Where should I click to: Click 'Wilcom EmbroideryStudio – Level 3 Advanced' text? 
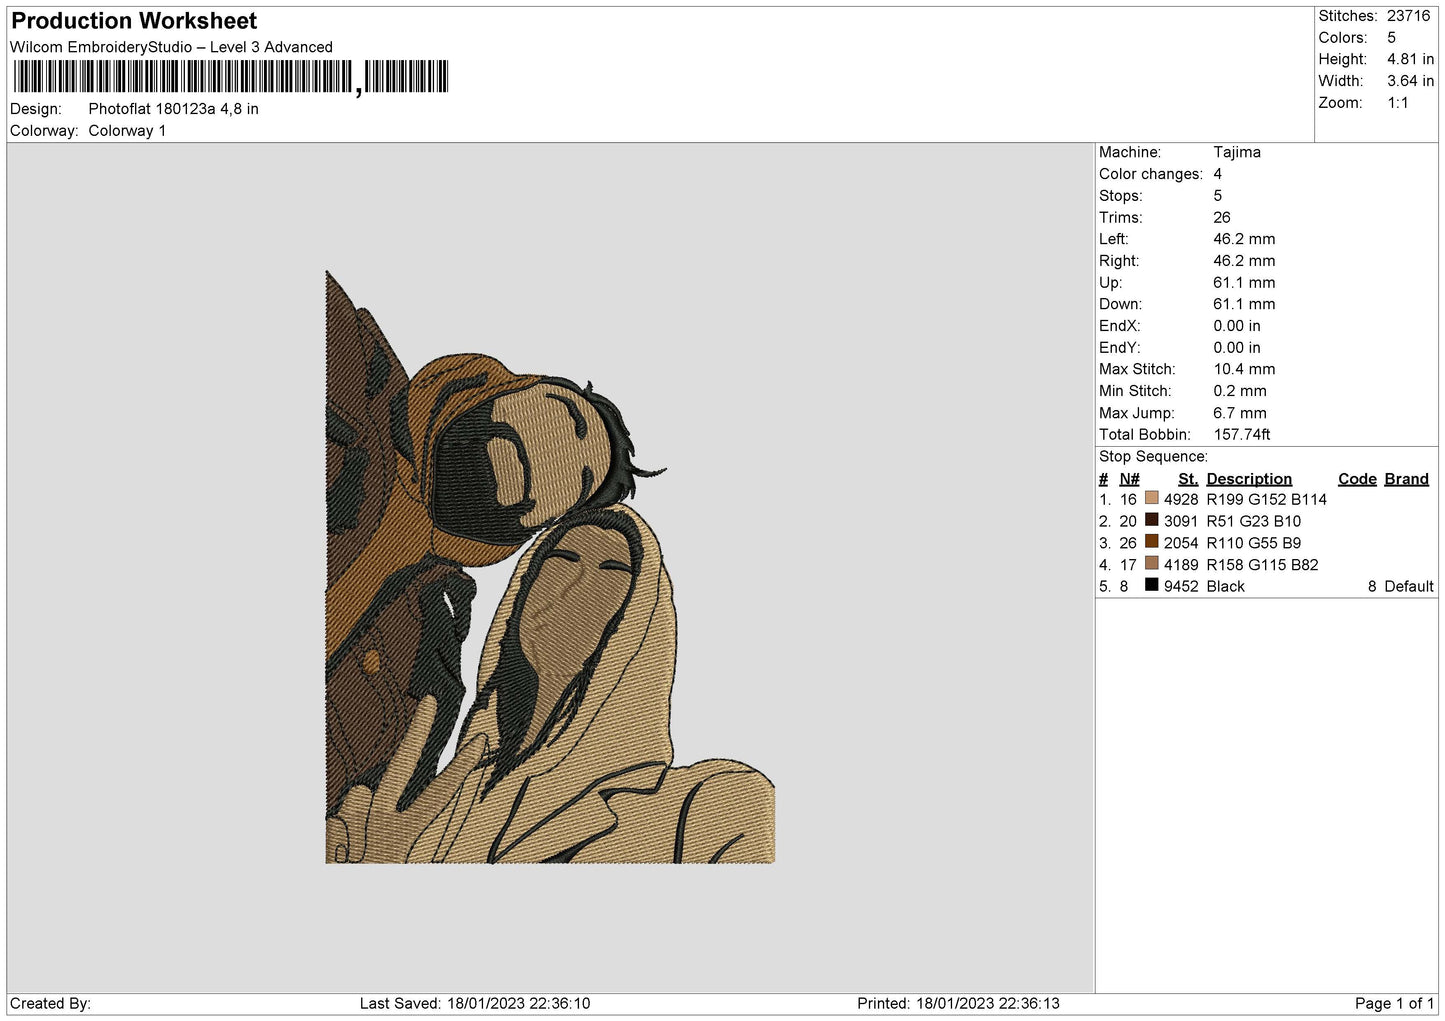pyautogui.click(x=171, y=47)
